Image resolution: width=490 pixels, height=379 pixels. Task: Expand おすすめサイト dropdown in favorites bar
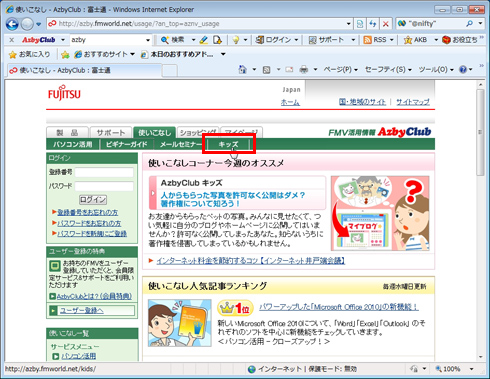pos(132,54)
